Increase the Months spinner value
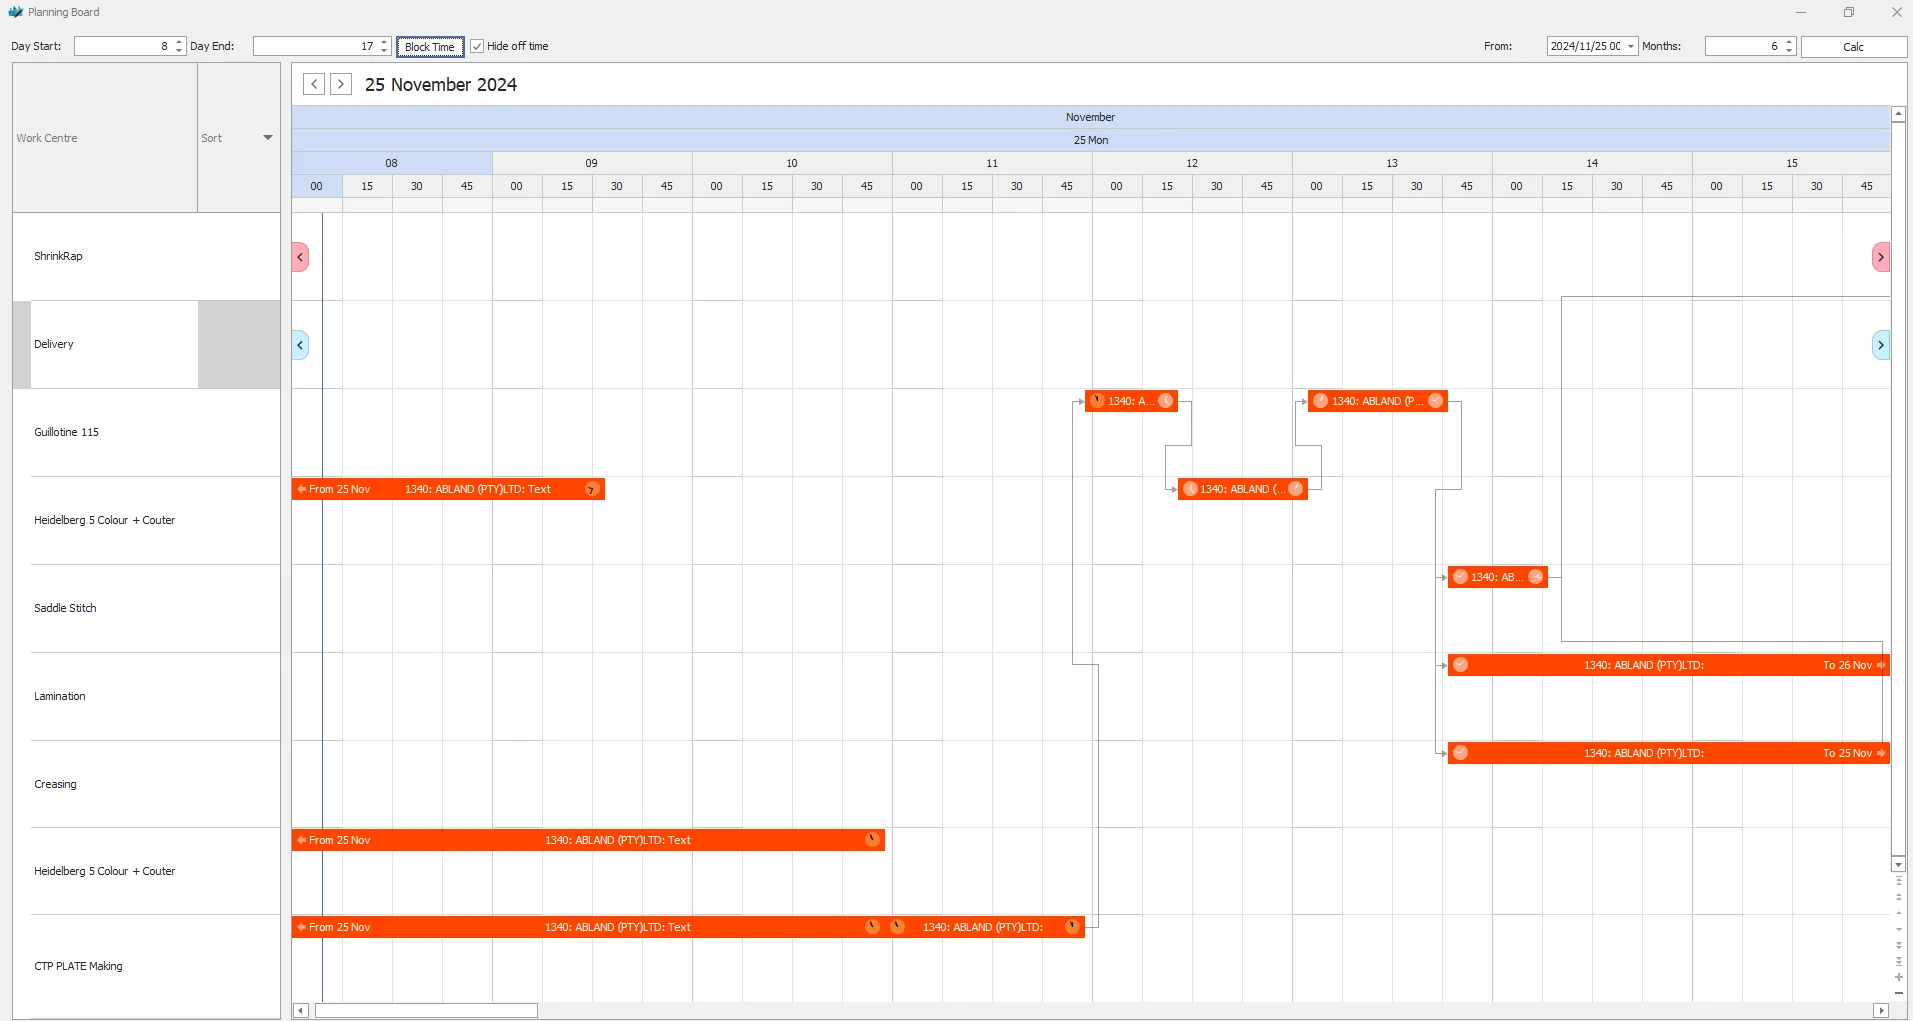Viewport: 1913px width, 1021px height. tap(1789, 42)
